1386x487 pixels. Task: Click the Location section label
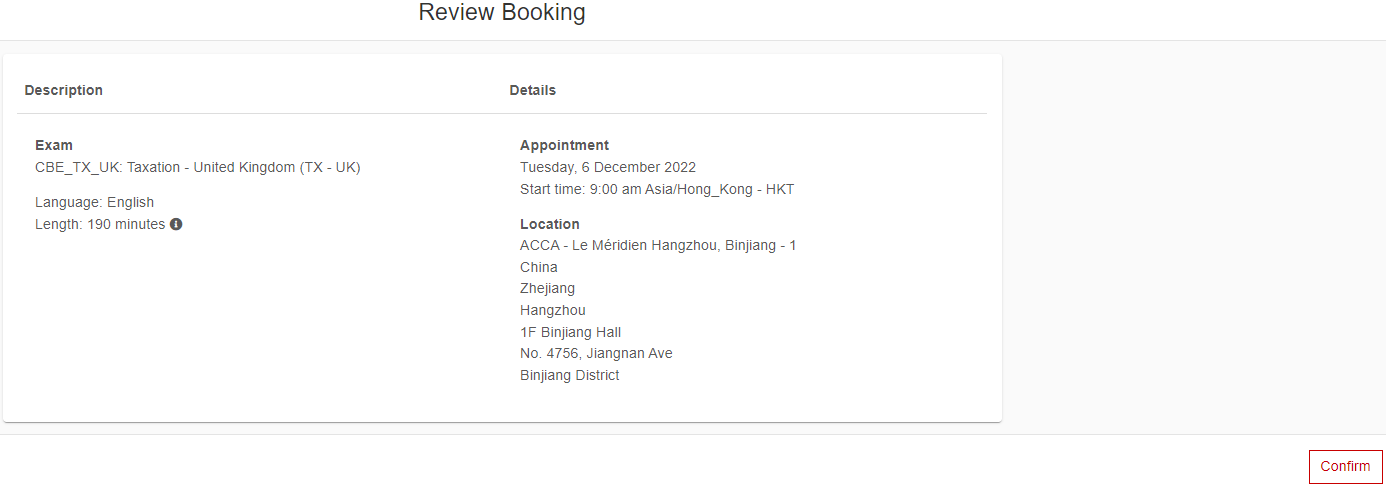pos(550,224)
